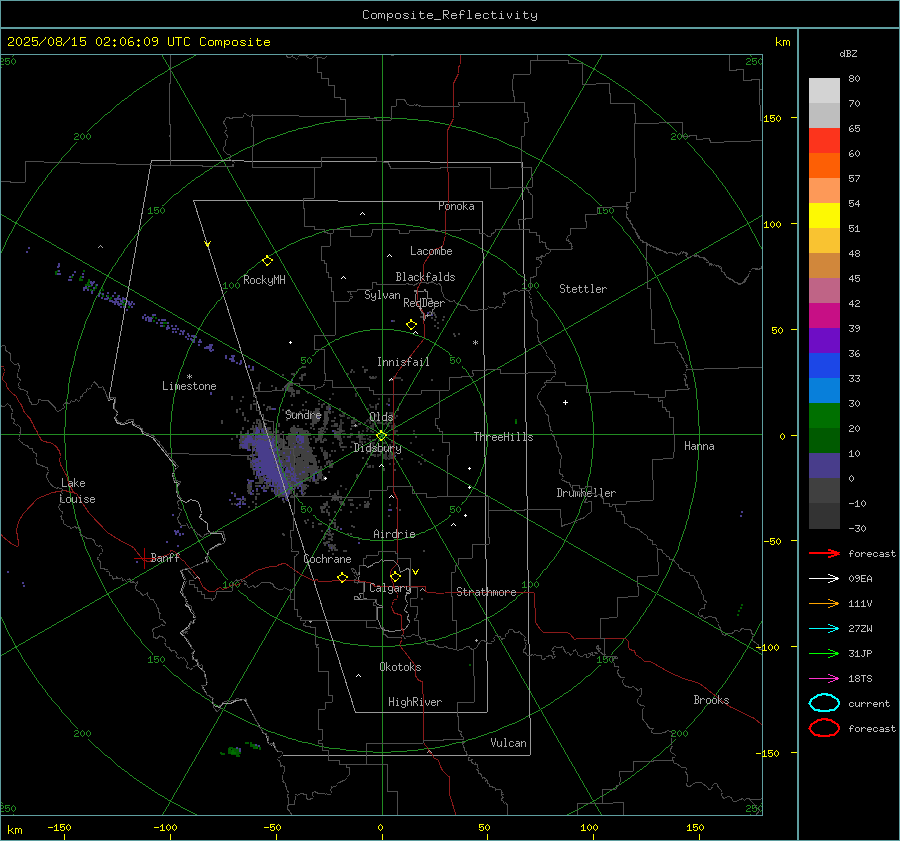
Task: Click the cyan current ellipse legend icon
Action: click(x=824, y=703)
